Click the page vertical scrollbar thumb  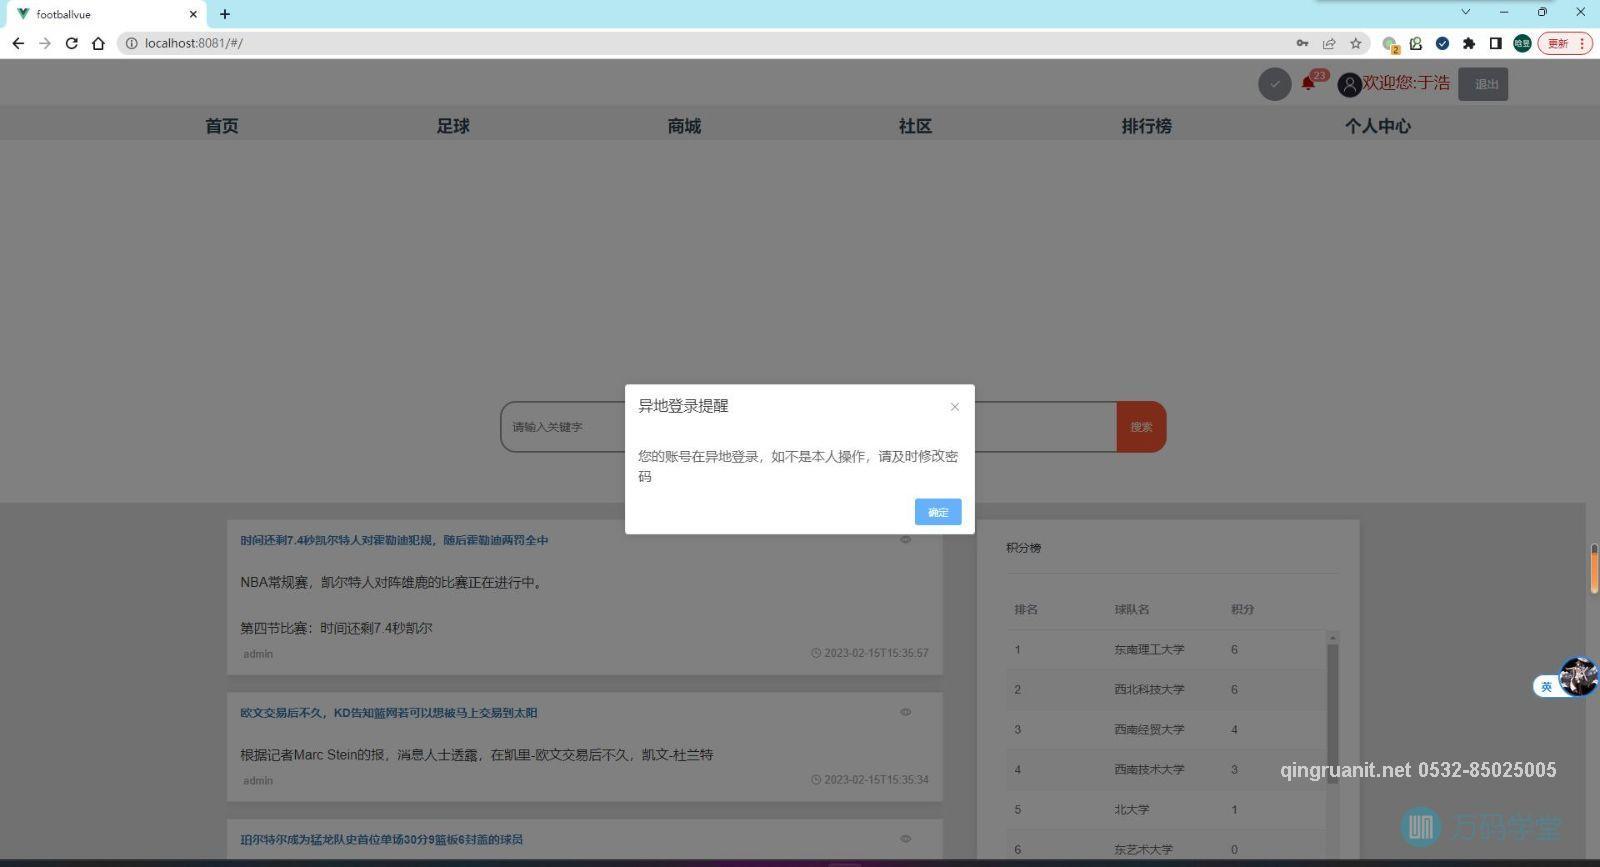[x=1594, y=568]
